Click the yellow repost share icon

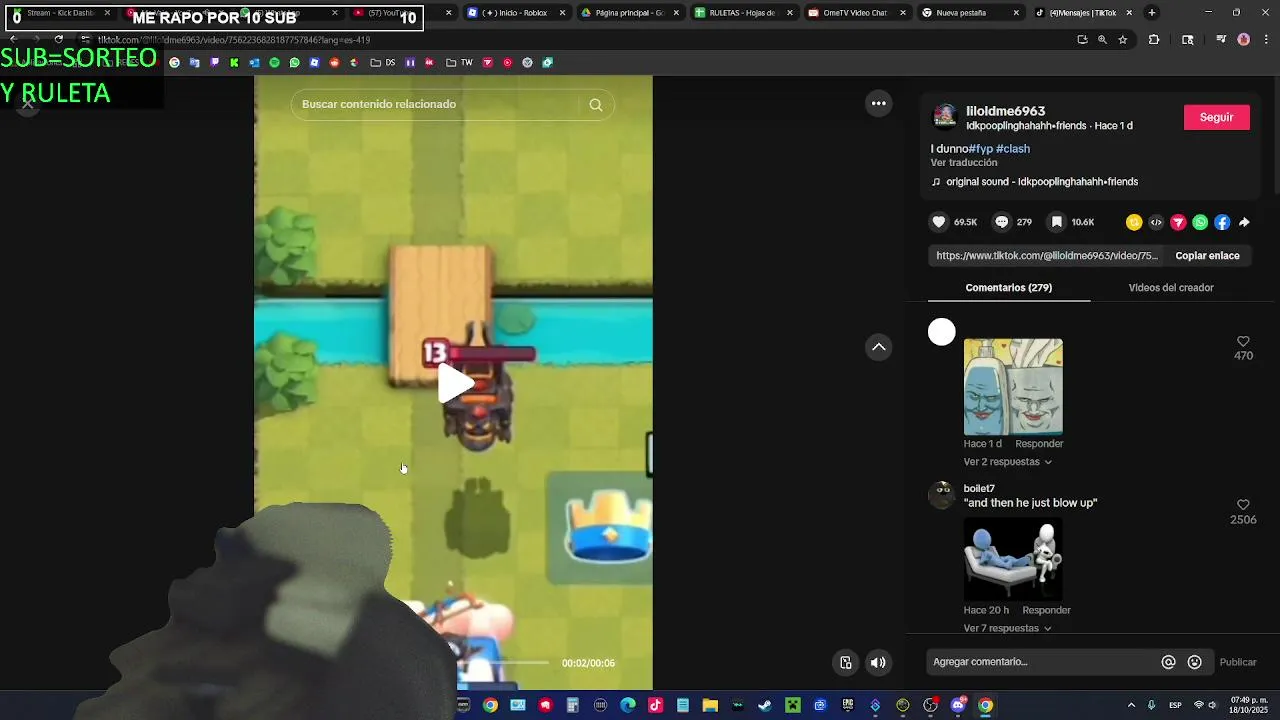(1134, 222)
